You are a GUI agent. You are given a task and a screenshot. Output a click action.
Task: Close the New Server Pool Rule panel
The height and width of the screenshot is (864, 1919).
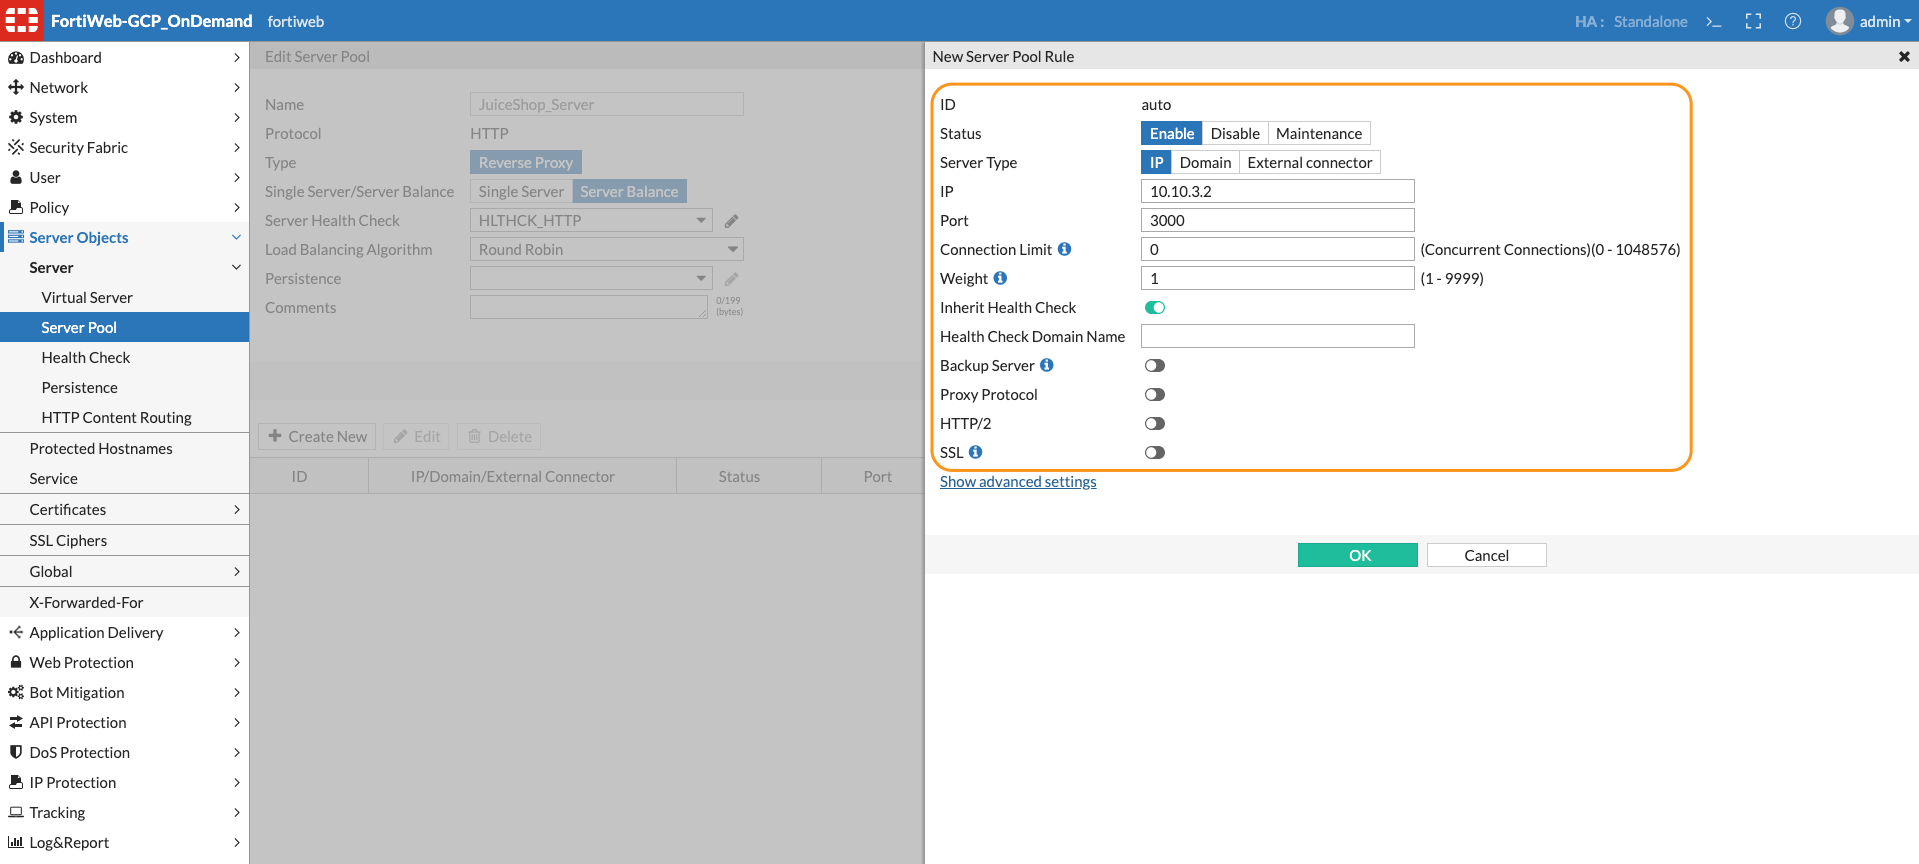(x=1904, y=57)
